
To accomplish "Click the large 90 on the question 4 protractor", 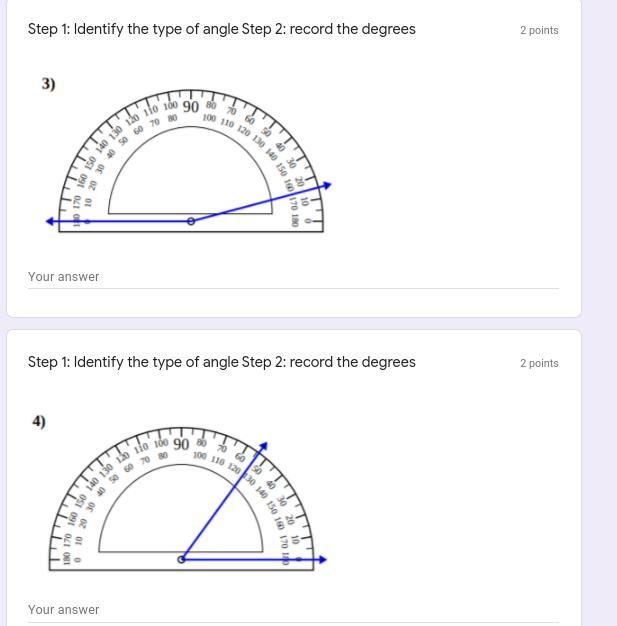I will point(181,444).
